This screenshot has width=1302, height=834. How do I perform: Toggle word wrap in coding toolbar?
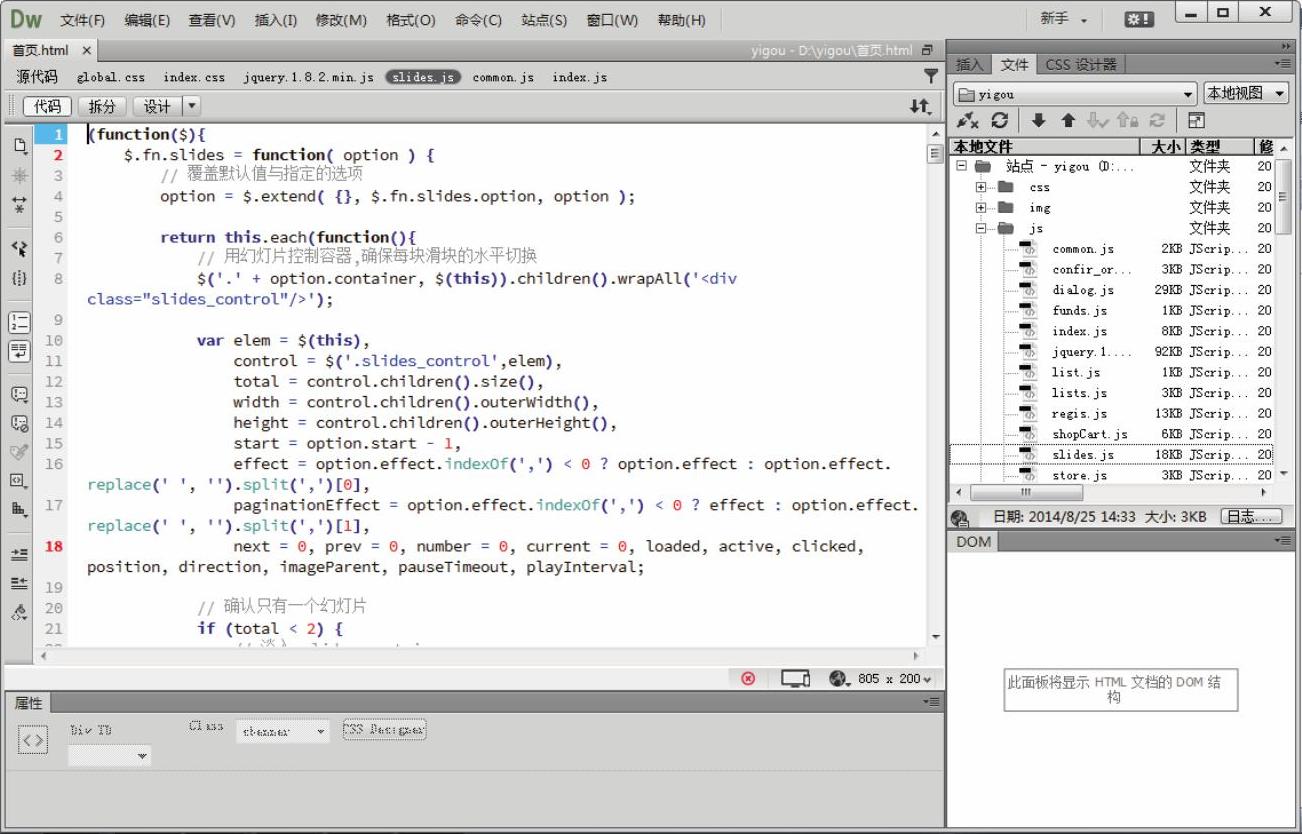[x=19, y=351]
